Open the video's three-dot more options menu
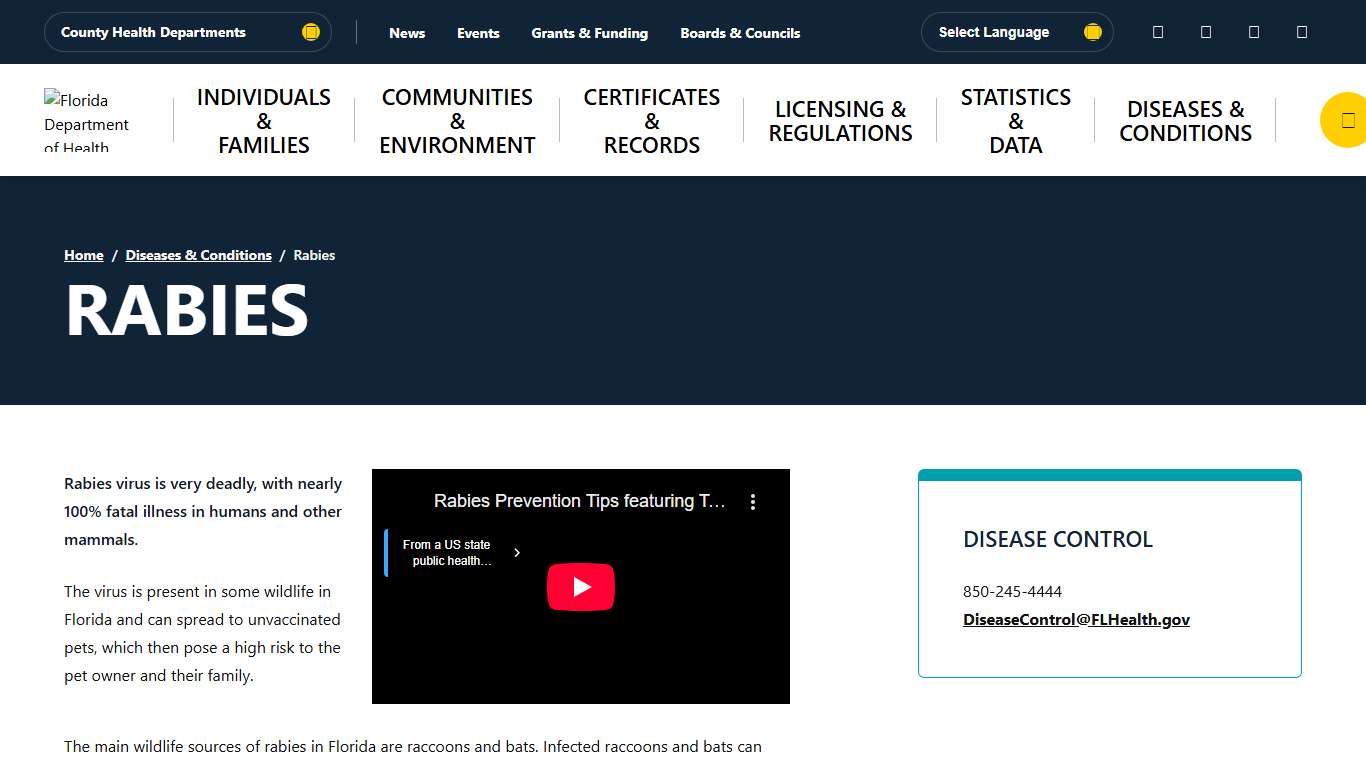The height and width of the screenshot is (768, 1366). 753,502
